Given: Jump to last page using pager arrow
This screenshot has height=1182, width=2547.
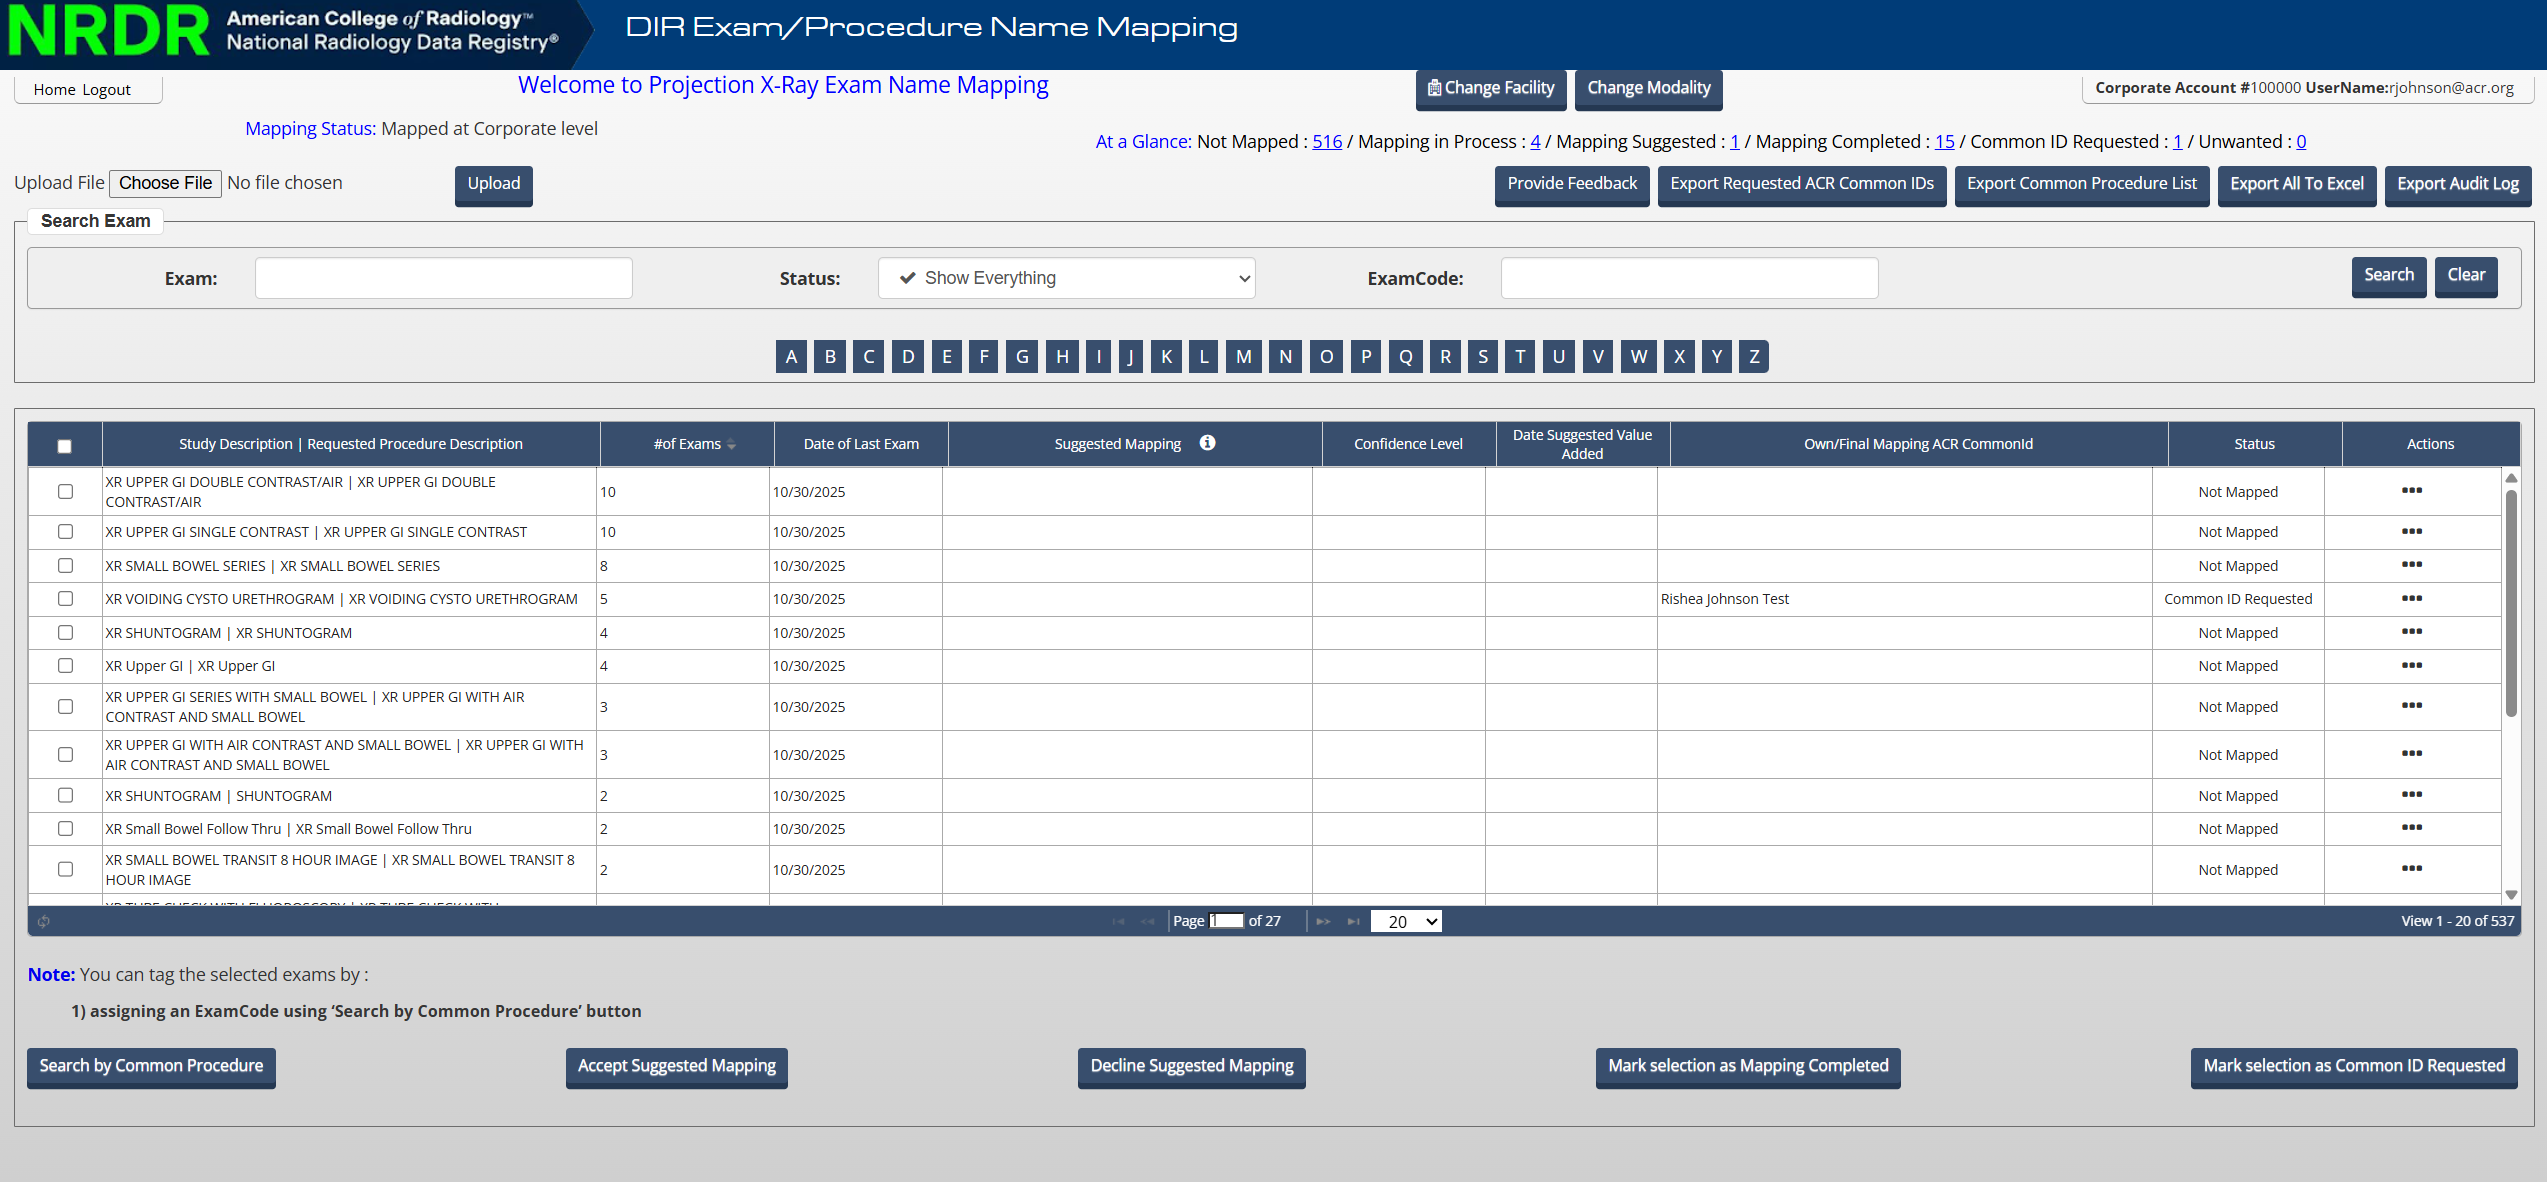Looking at the screenshot, I should [1353, 921].
